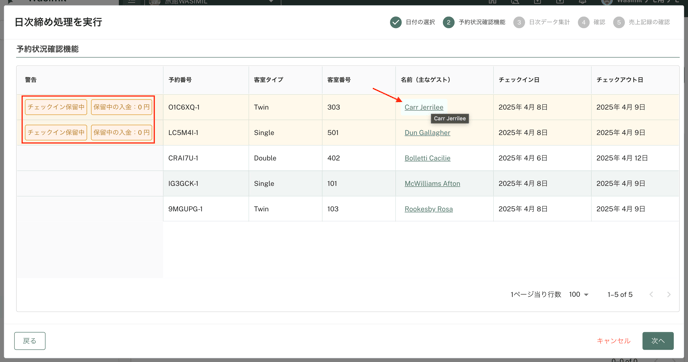Go to the next page arrow in pagination
The width and height of the screenshot is (688, 362).
coord(669,294)
